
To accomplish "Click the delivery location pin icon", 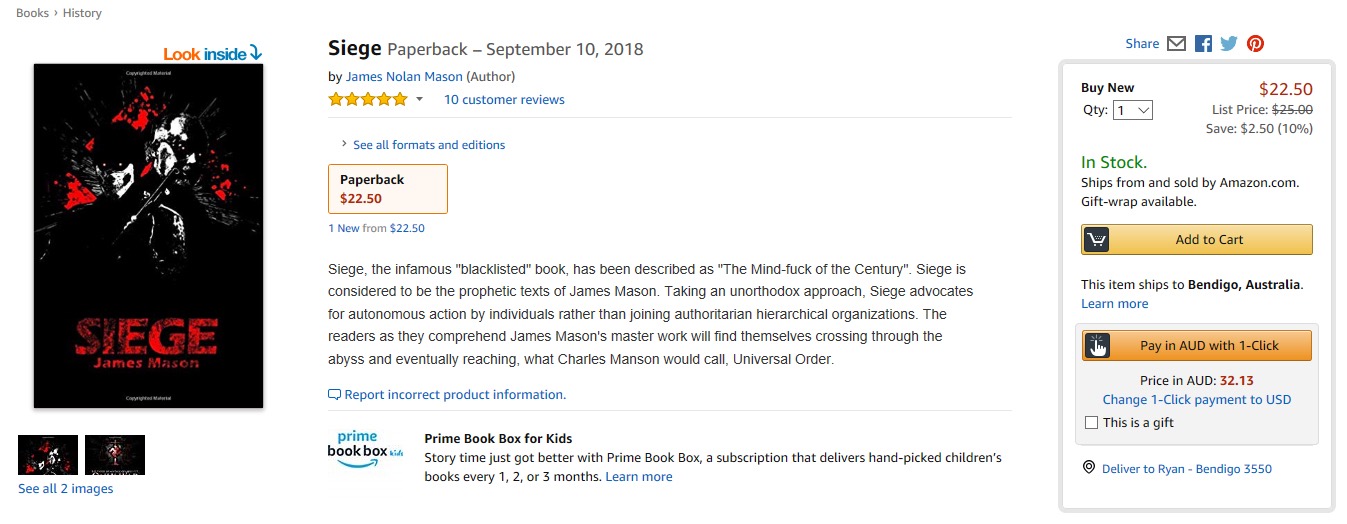I will tap(1089, 468).
